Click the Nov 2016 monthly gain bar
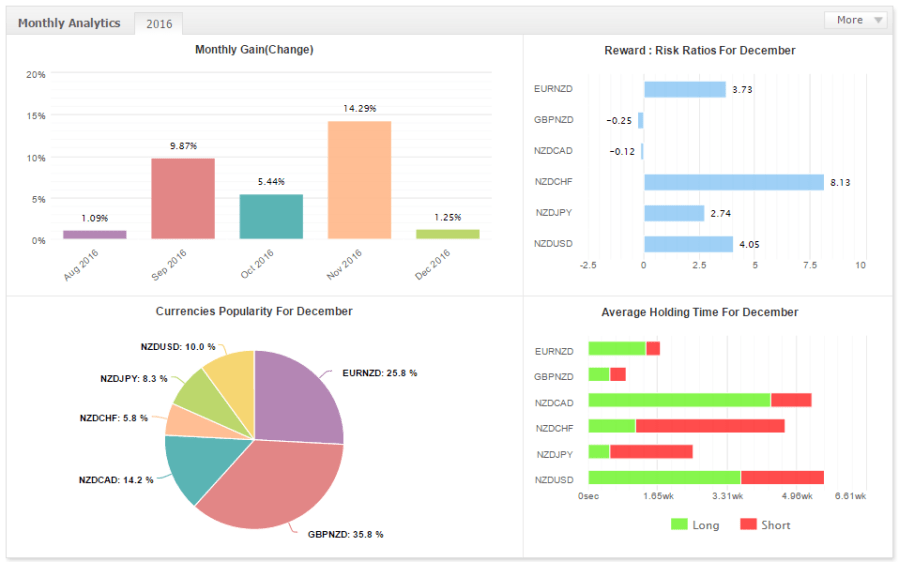 click(359, 180)
